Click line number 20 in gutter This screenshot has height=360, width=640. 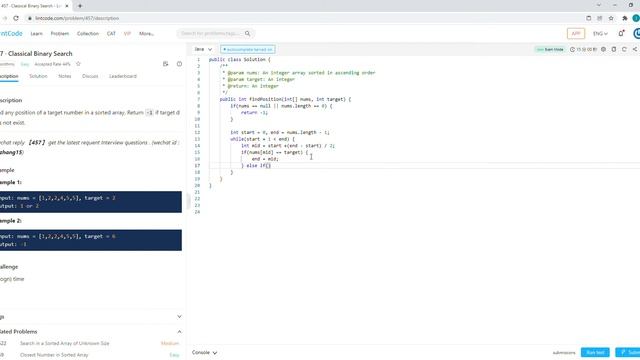198,185
